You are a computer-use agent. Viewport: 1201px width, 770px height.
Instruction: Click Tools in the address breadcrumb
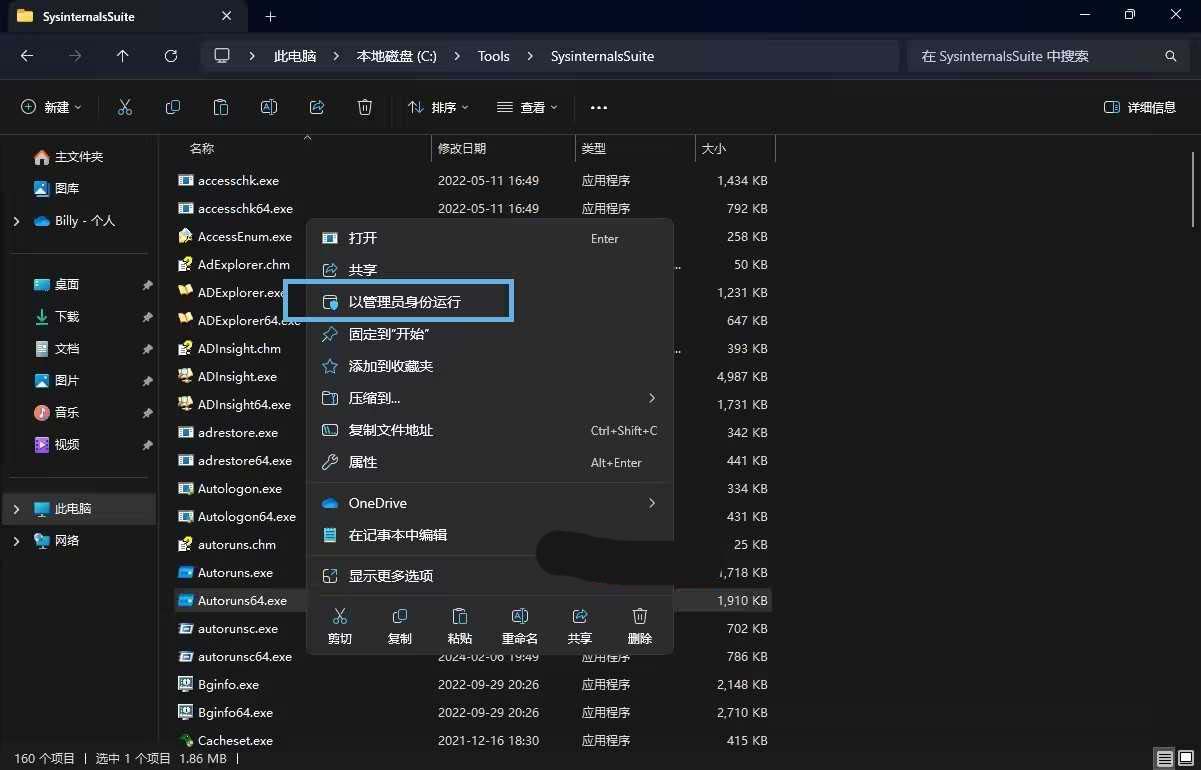493,56
